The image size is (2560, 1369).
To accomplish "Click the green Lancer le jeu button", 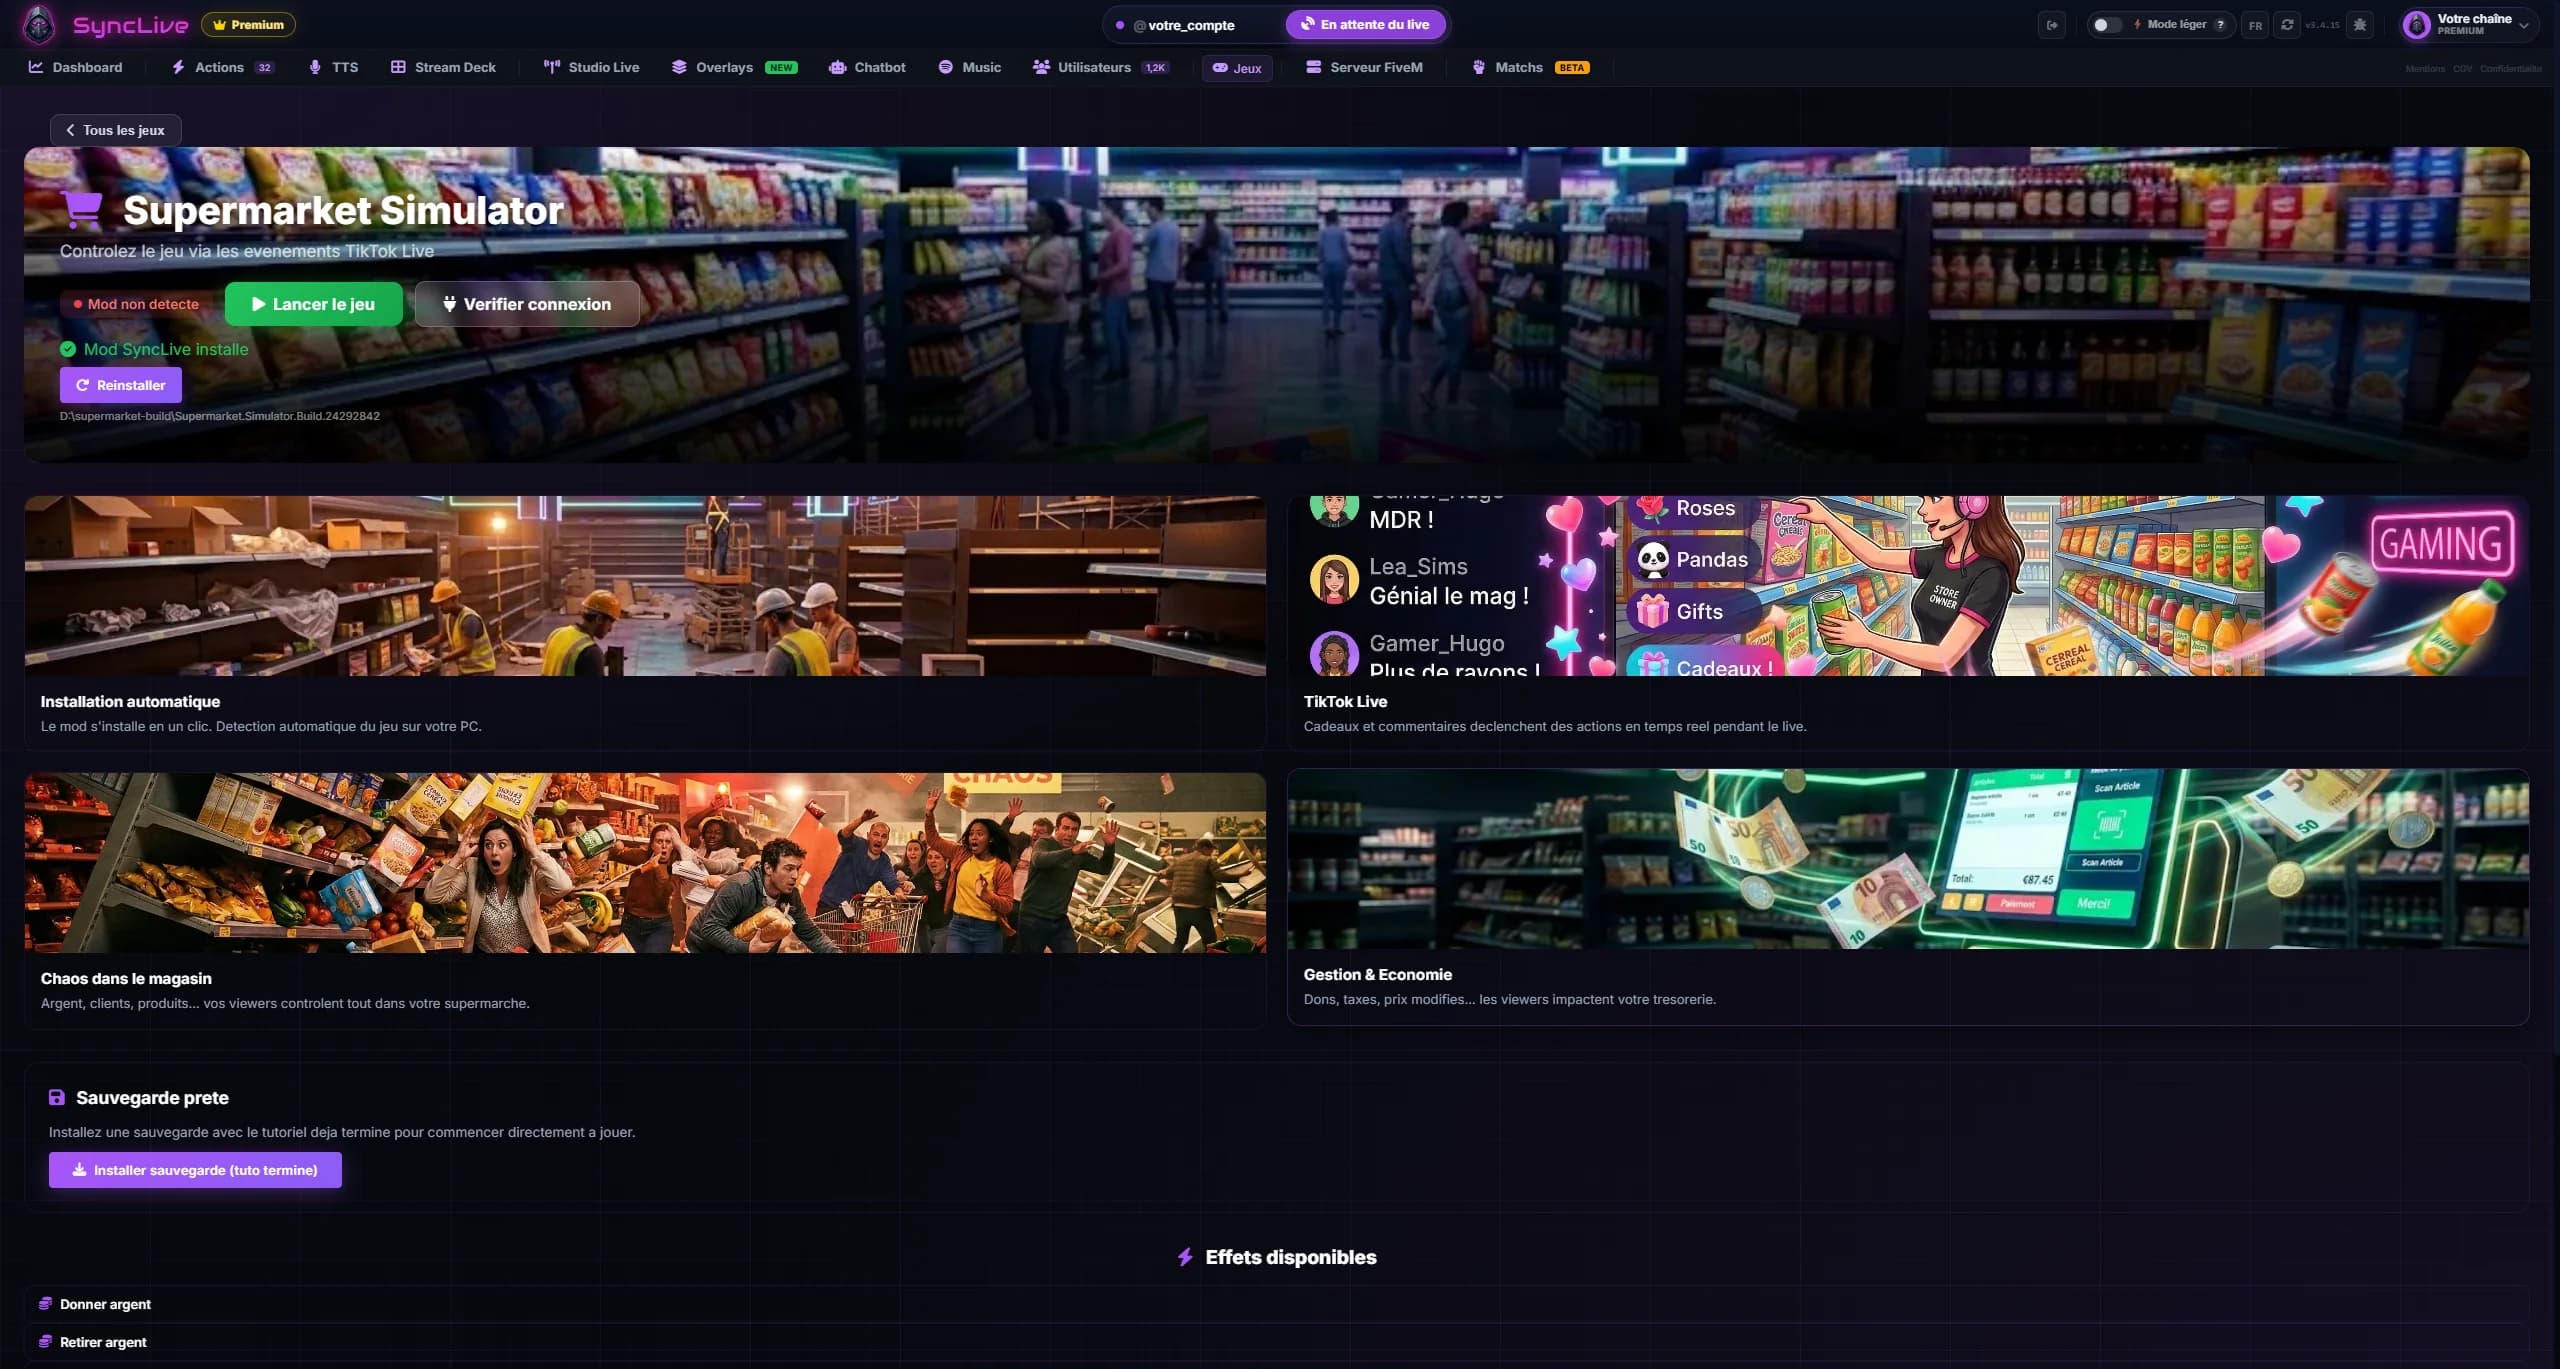I will click(x=314, y=304).
